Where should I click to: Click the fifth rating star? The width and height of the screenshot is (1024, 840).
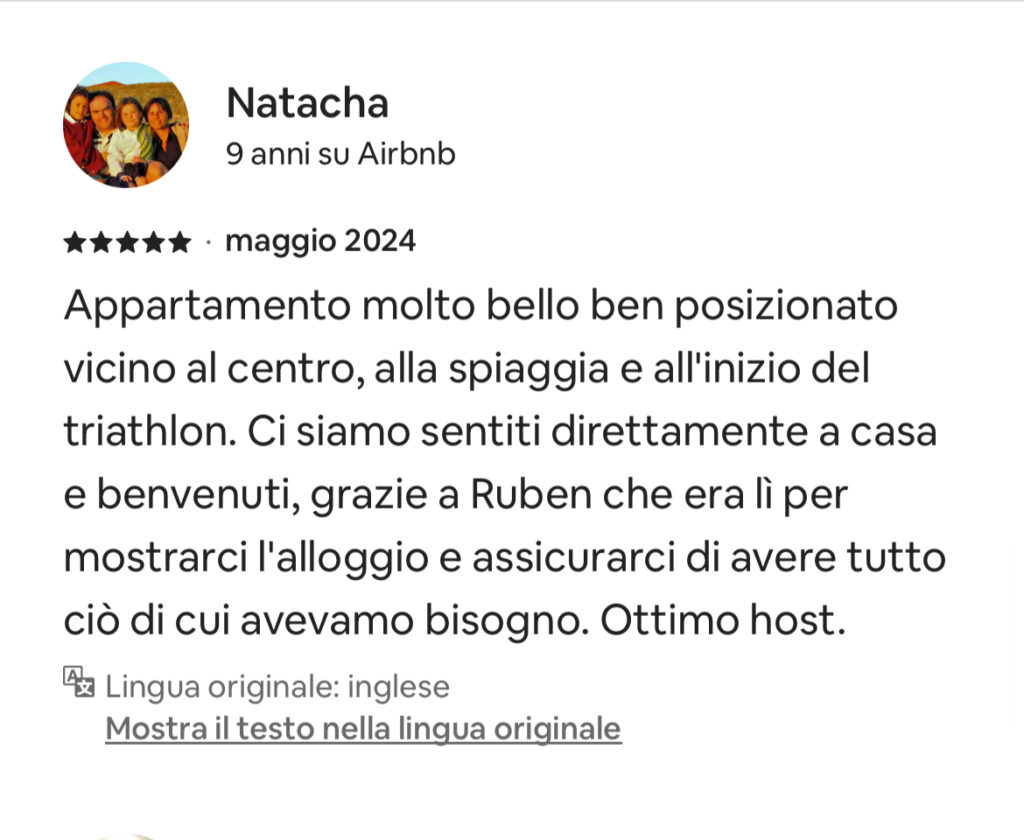click(179, 242)
